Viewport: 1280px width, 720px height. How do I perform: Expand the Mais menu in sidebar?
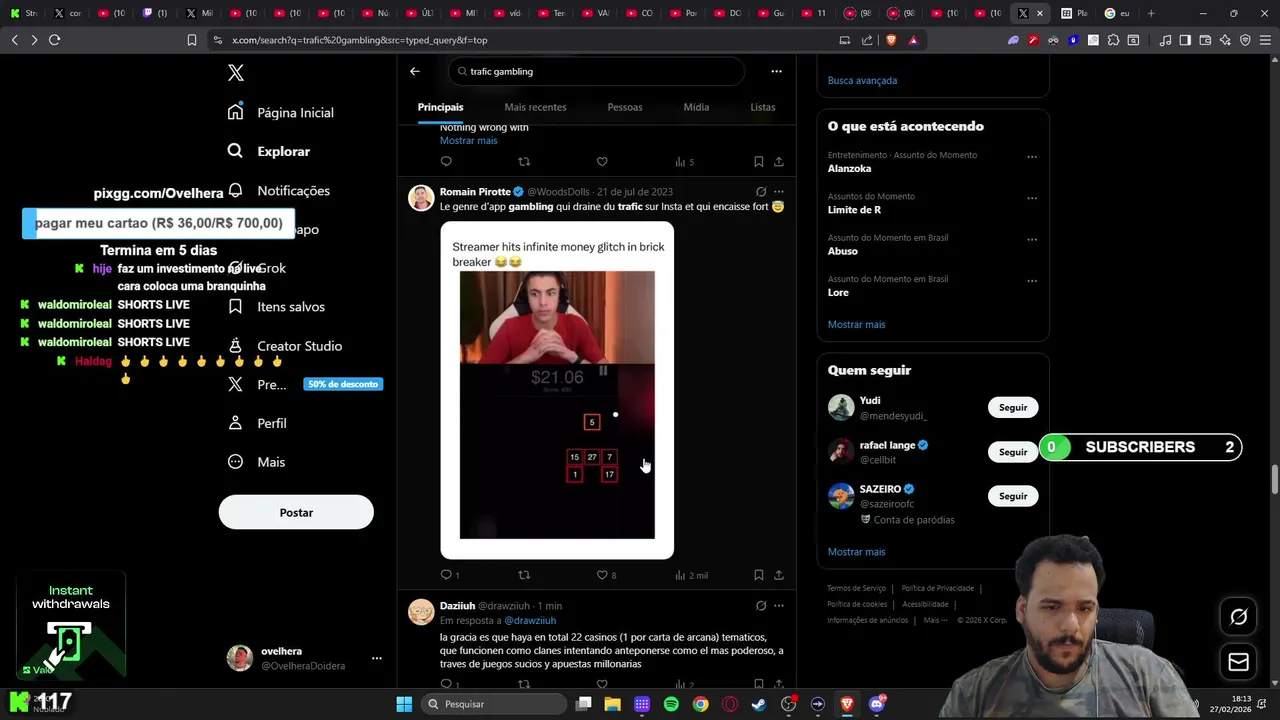(x=256, y=462)
